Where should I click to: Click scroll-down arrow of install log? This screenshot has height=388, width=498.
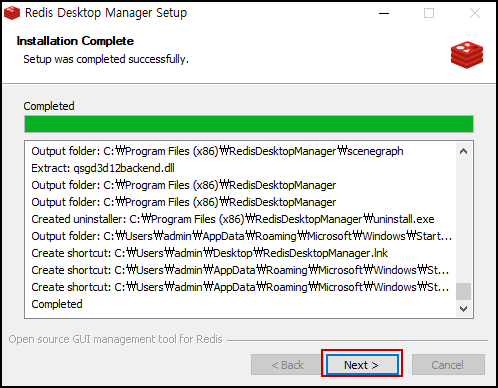coord(463,309)
